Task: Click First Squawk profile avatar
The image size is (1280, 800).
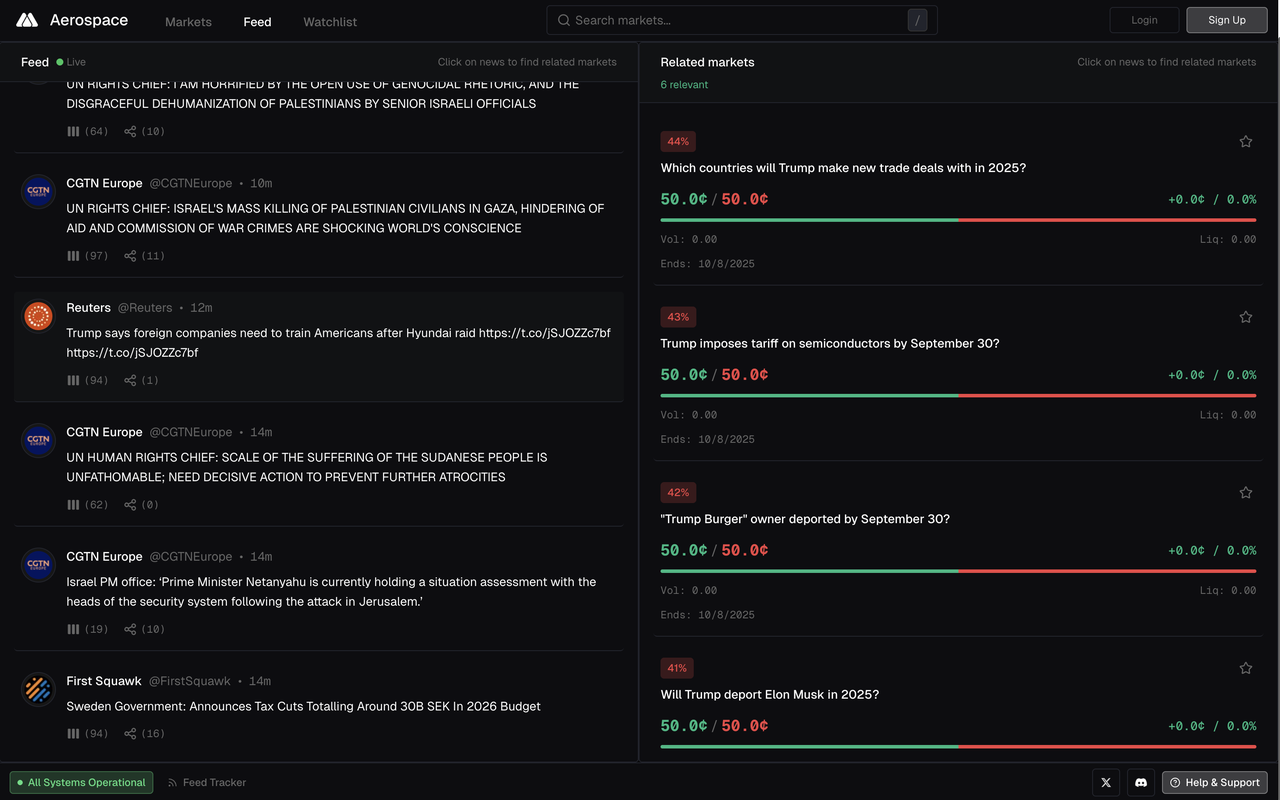Action: click(38, 689)
